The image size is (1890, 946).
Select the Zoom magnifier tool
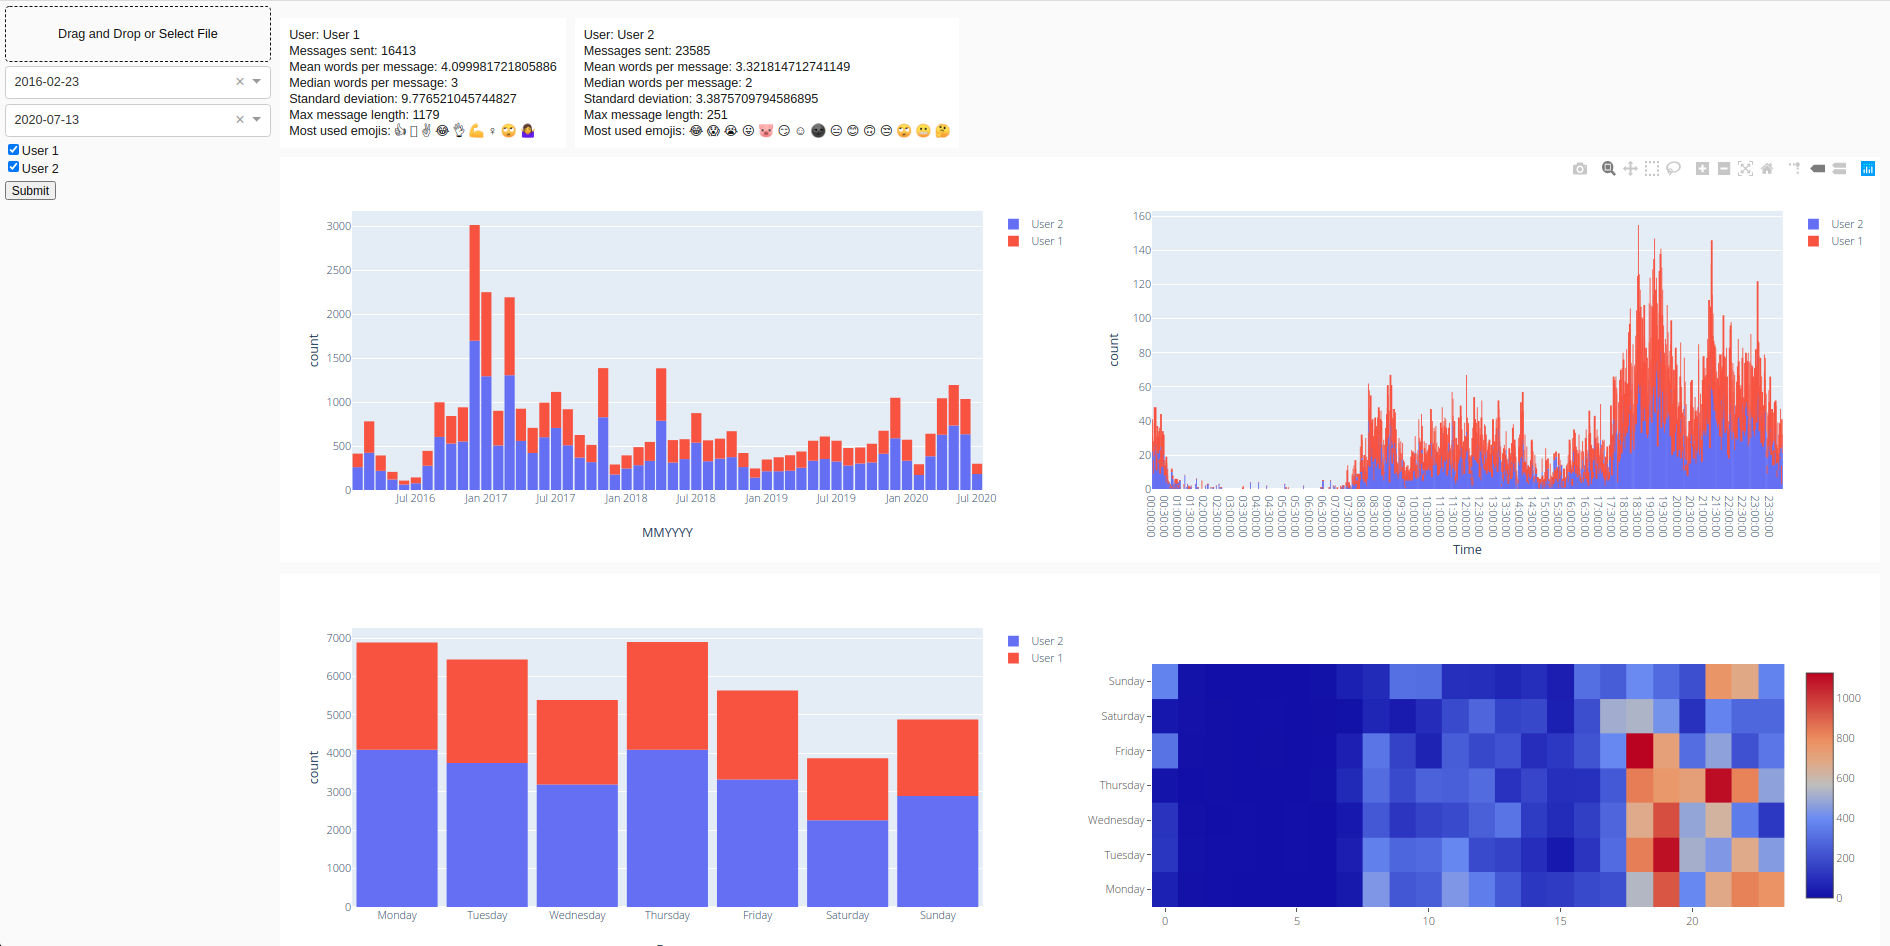(1608, 169)
